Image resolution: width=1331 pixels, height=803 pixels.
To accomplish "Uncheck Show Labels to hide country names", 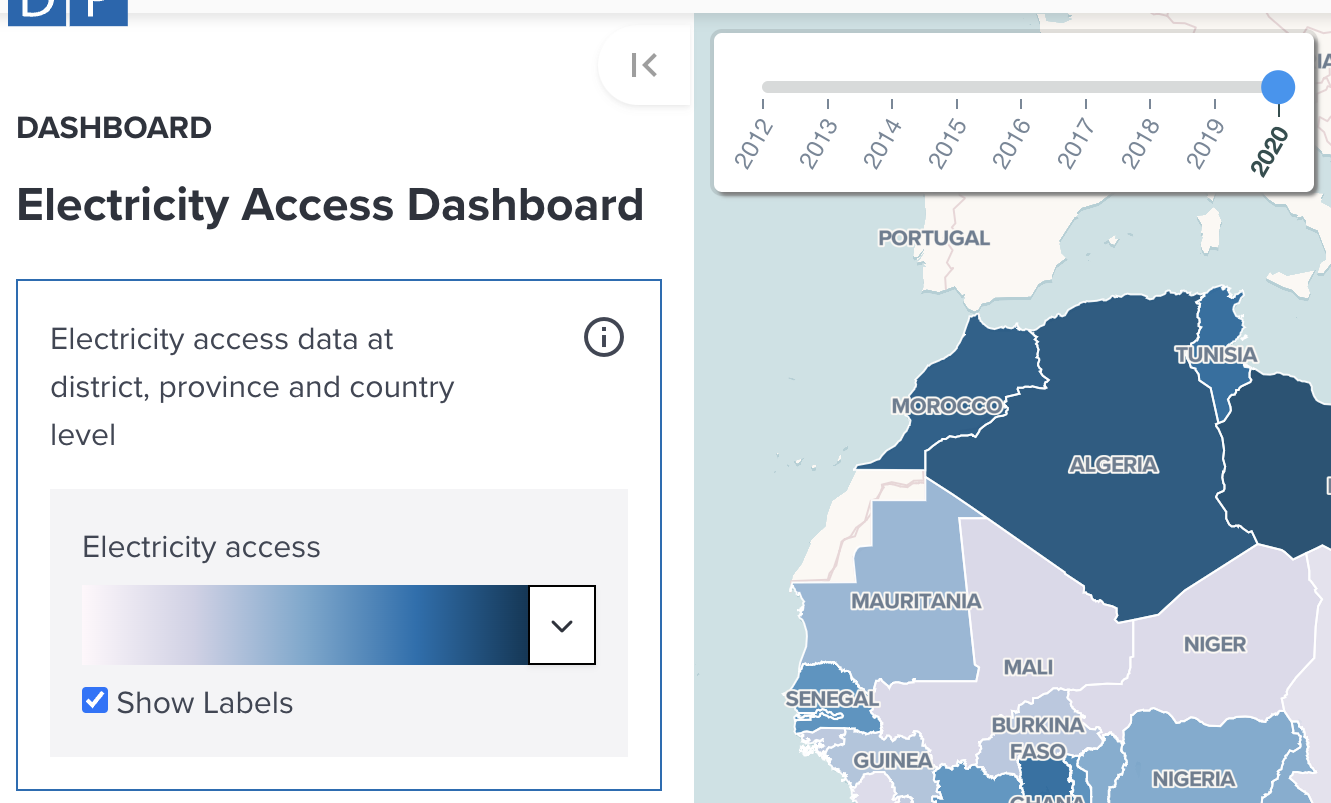I will click(94, 700).
